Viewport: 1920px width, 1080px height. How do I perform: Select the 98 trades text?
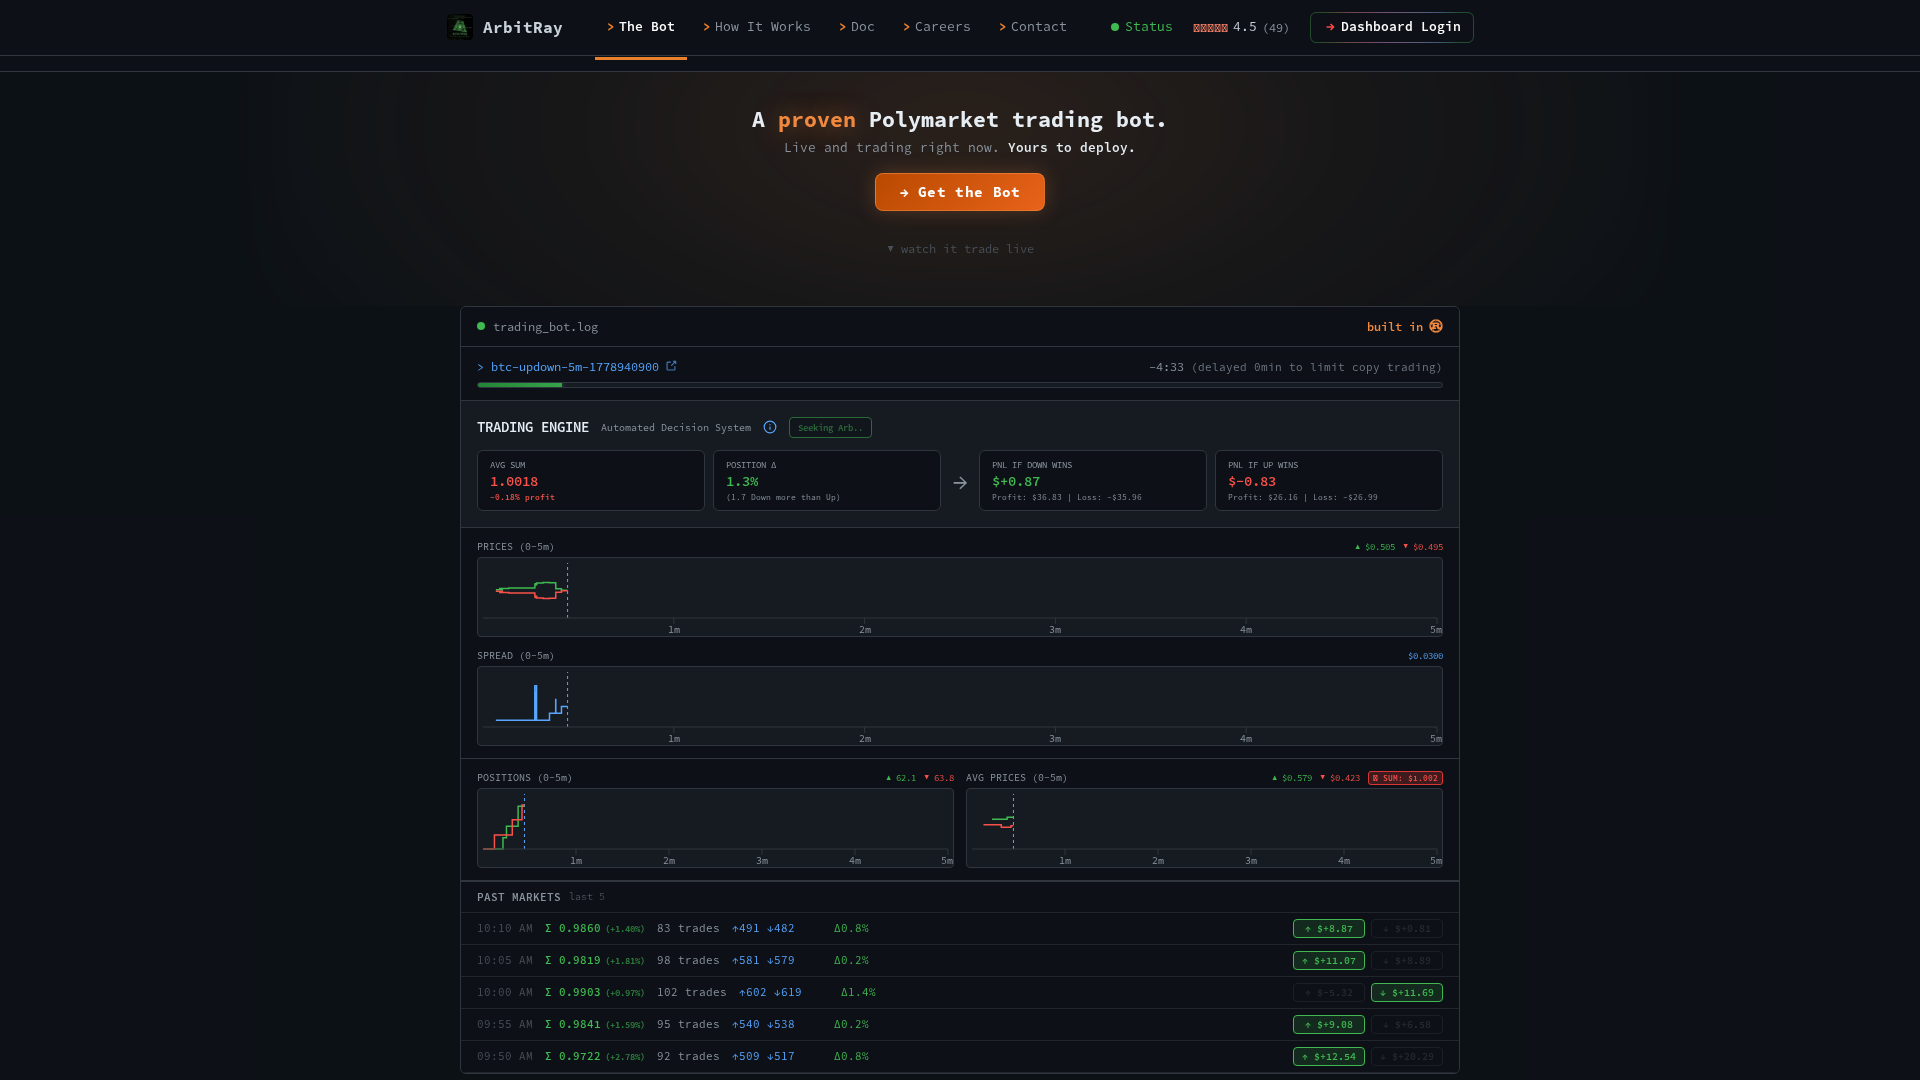pos(688,961)
